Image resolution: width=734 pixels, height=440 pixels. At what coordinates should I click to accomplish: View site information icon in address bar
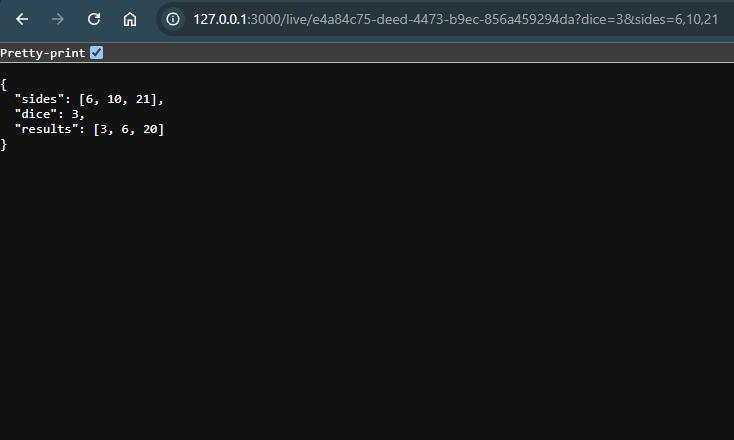click(173, 19)
